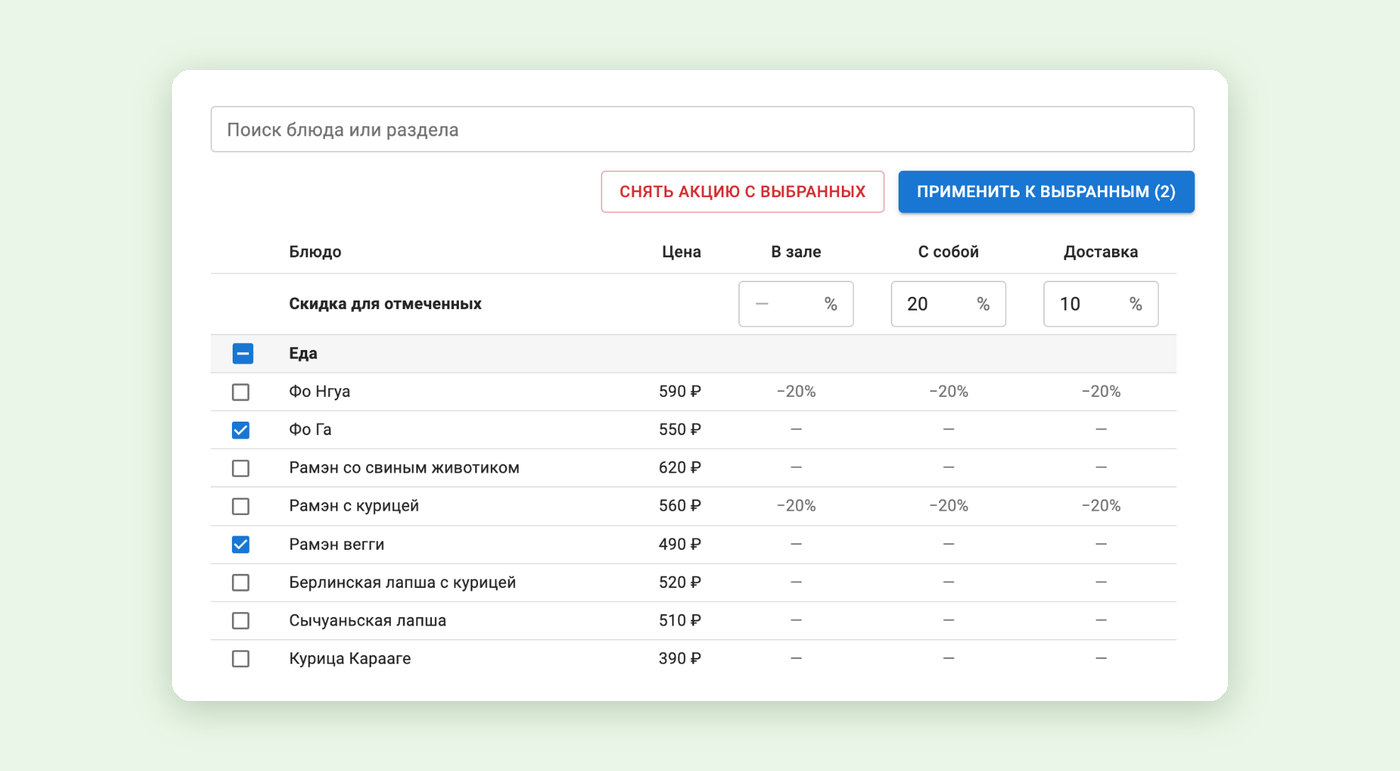Image resolution: width=1400 pixels, height=771 pixels.
Task: Click the Берлинская лапша с курицей name
Action: 402,582
